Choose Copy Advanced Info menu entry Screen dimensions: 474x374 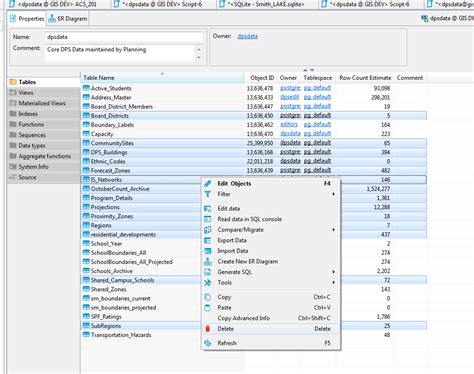pyautogui.click(x=271, y=318)
